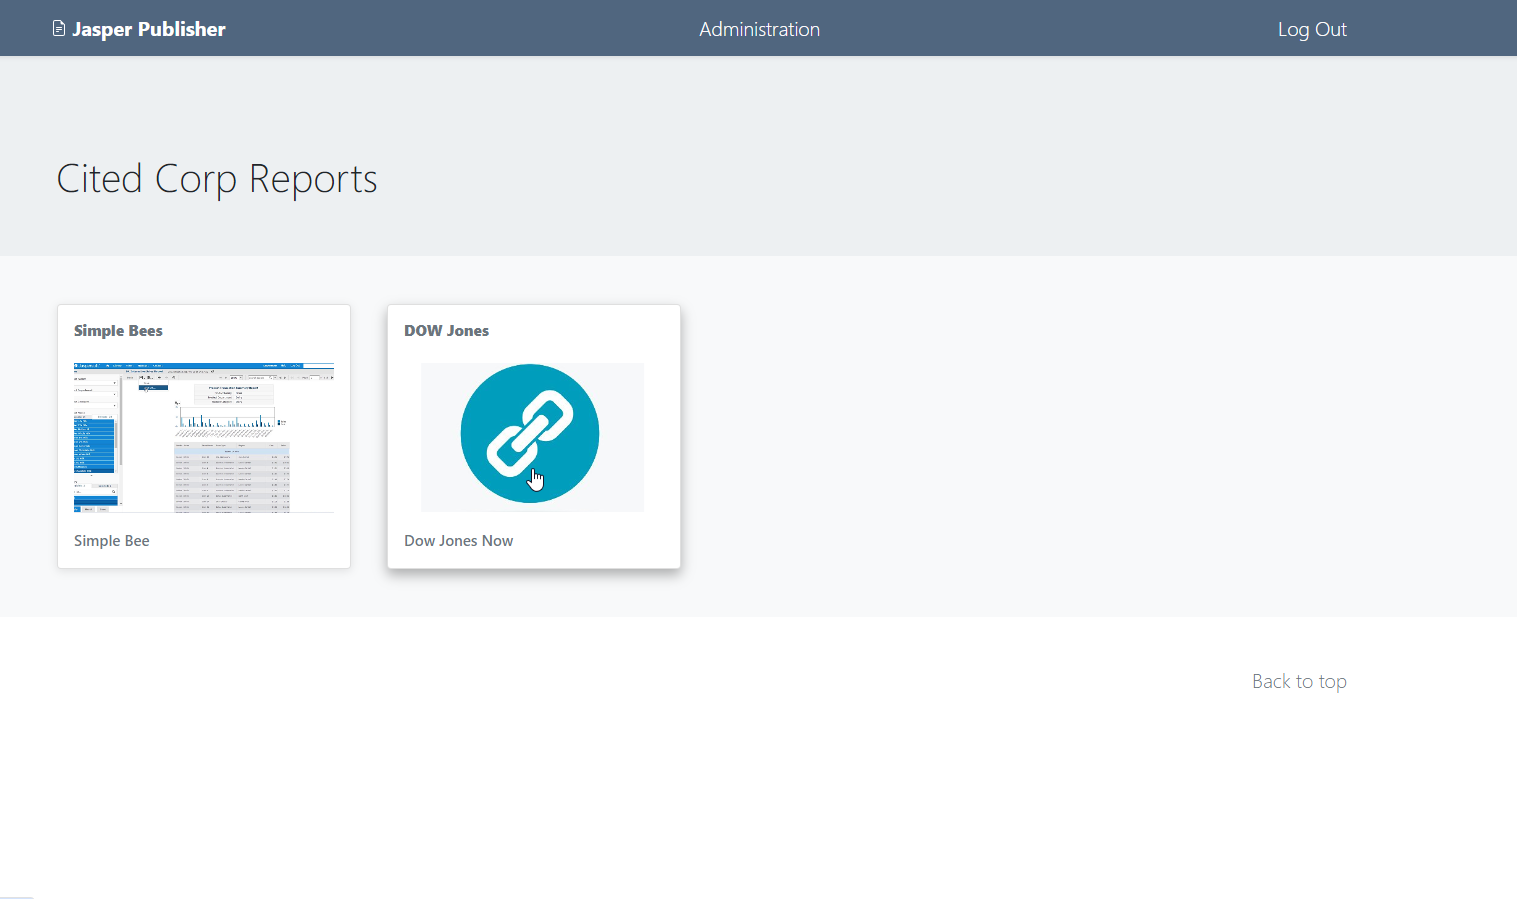
Task: Select the DOW Jones card title
Action: (x=447, y=331)
